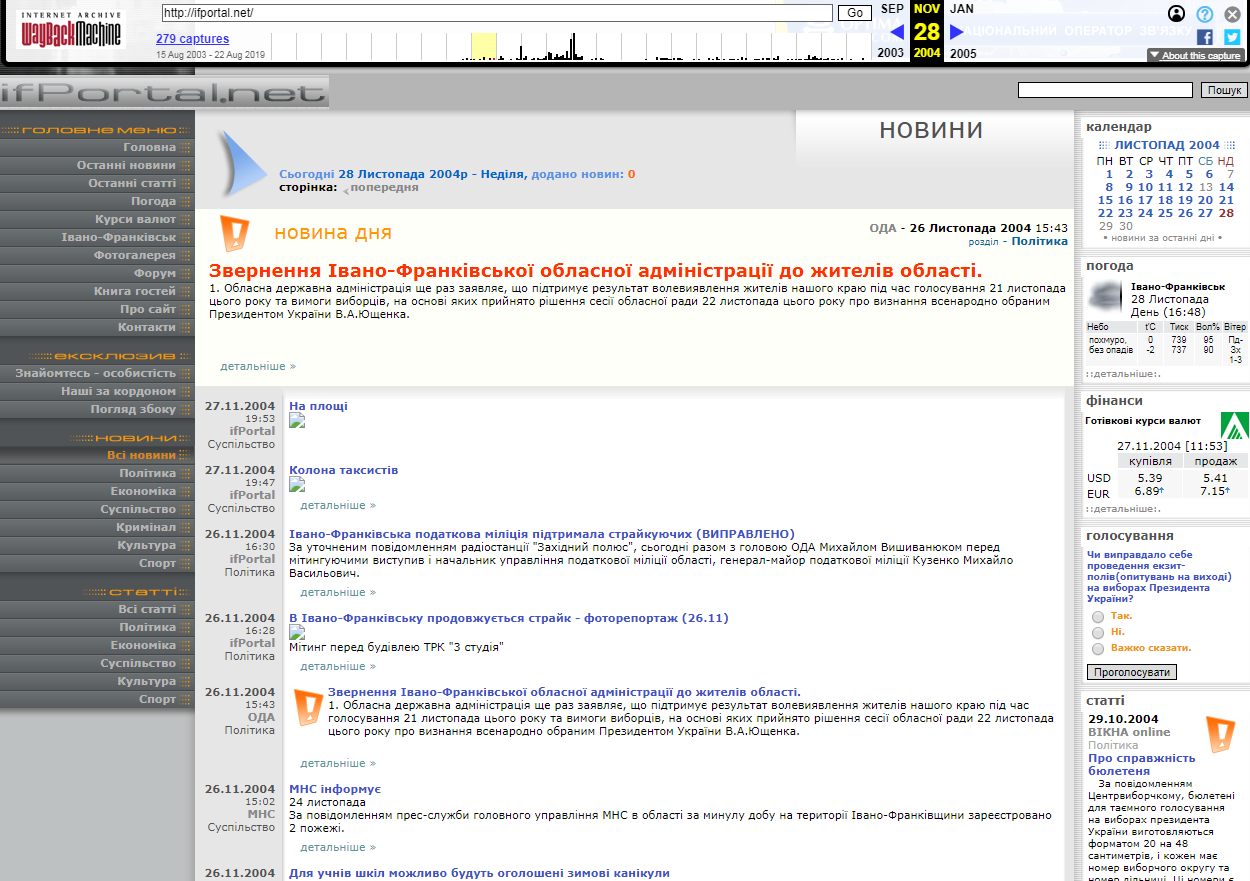
Task: Click the cloudy weather icon in погода
Action: pos(1106,297)
